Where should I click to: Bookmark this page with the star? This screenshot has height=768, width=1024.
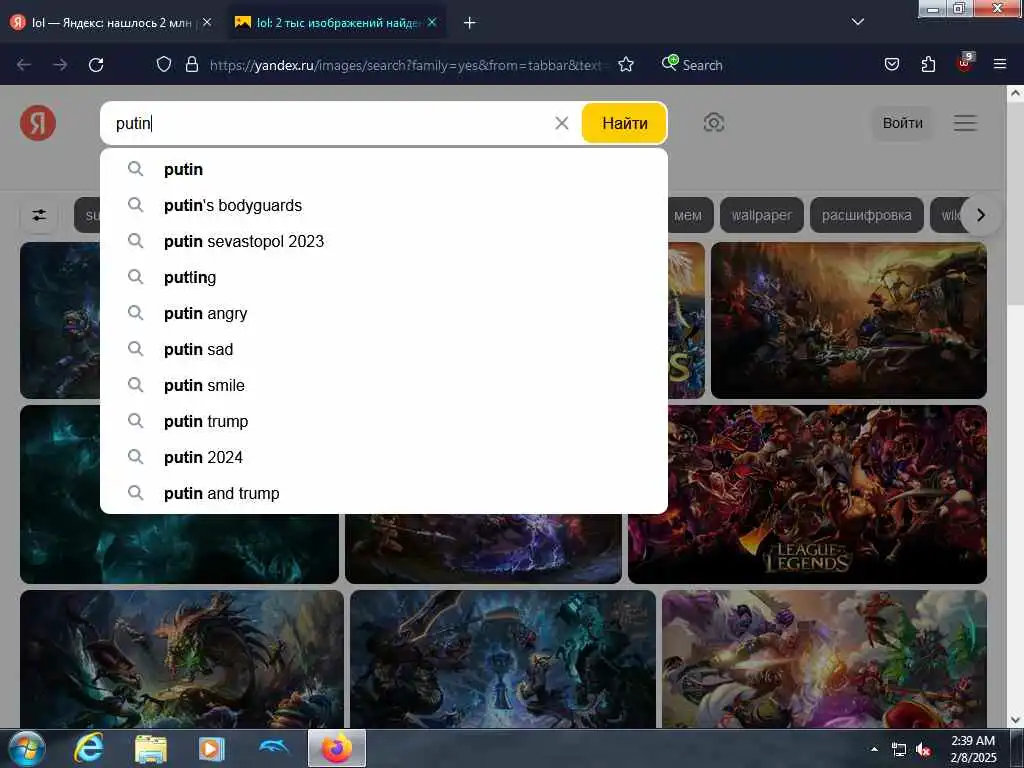click(x=626, y=64)
